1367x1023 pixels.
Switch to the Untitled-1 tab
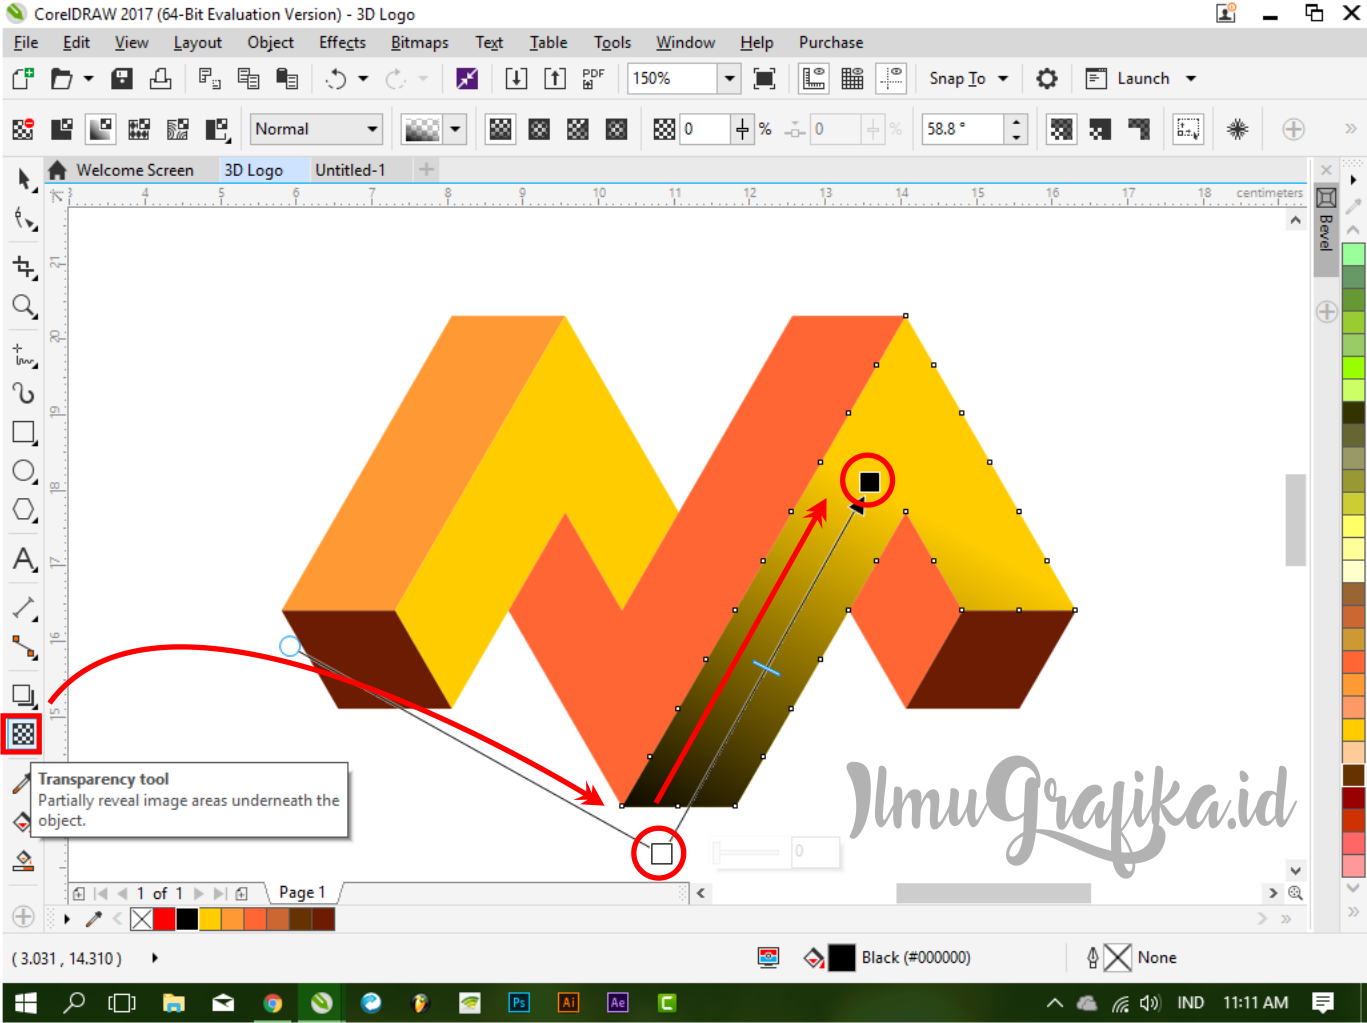(x=351, y=169)
